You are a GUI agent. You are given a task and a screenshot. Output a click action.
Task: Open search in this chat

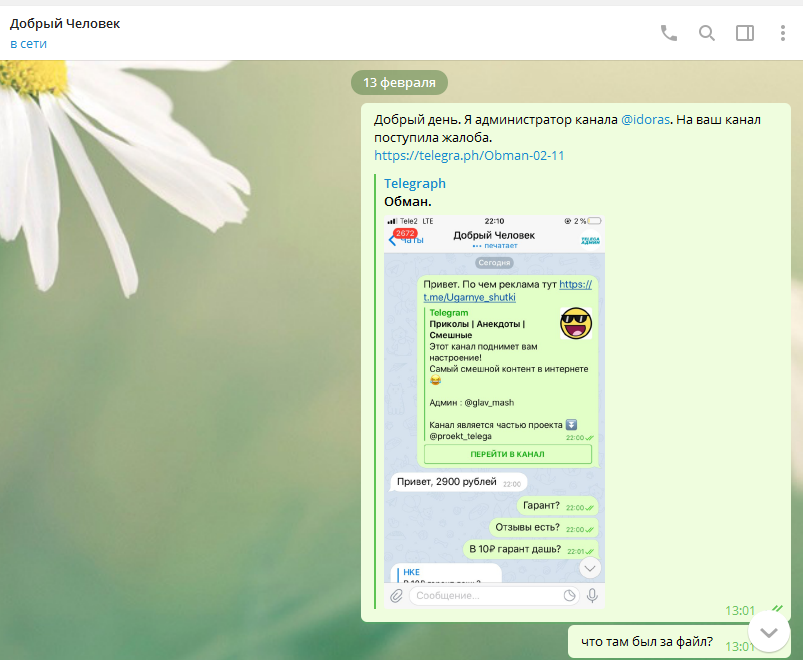pyautogui.click(x=707, y=33)
